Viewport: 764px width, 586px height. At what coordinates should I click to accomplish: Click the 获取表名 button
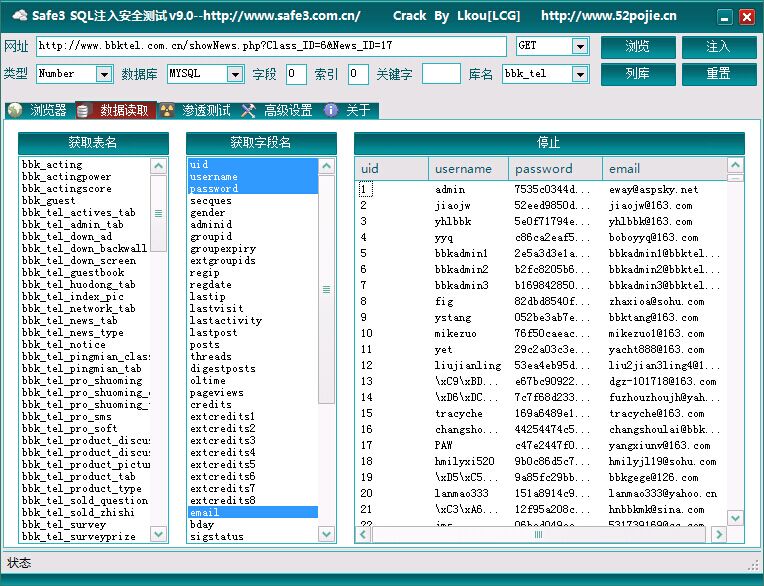click(93, 143)
